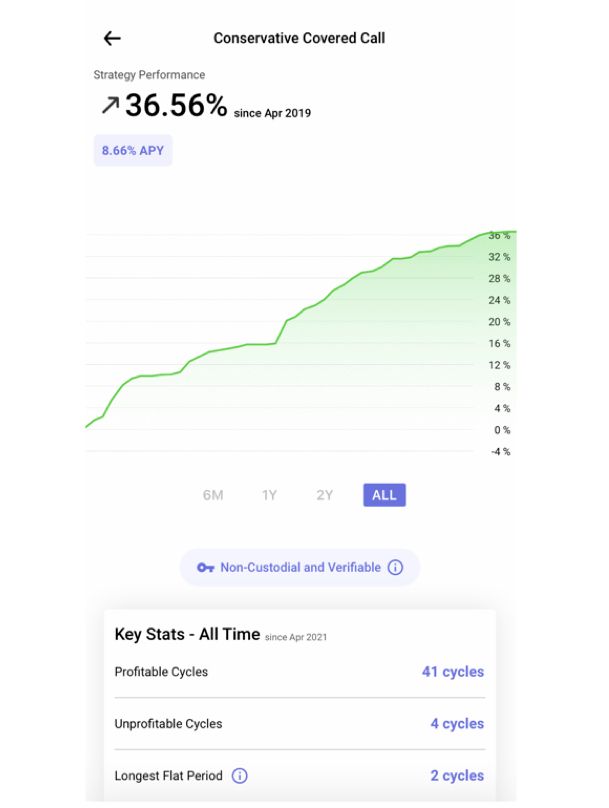Click the flat section of the chart line near 16%

261,344
